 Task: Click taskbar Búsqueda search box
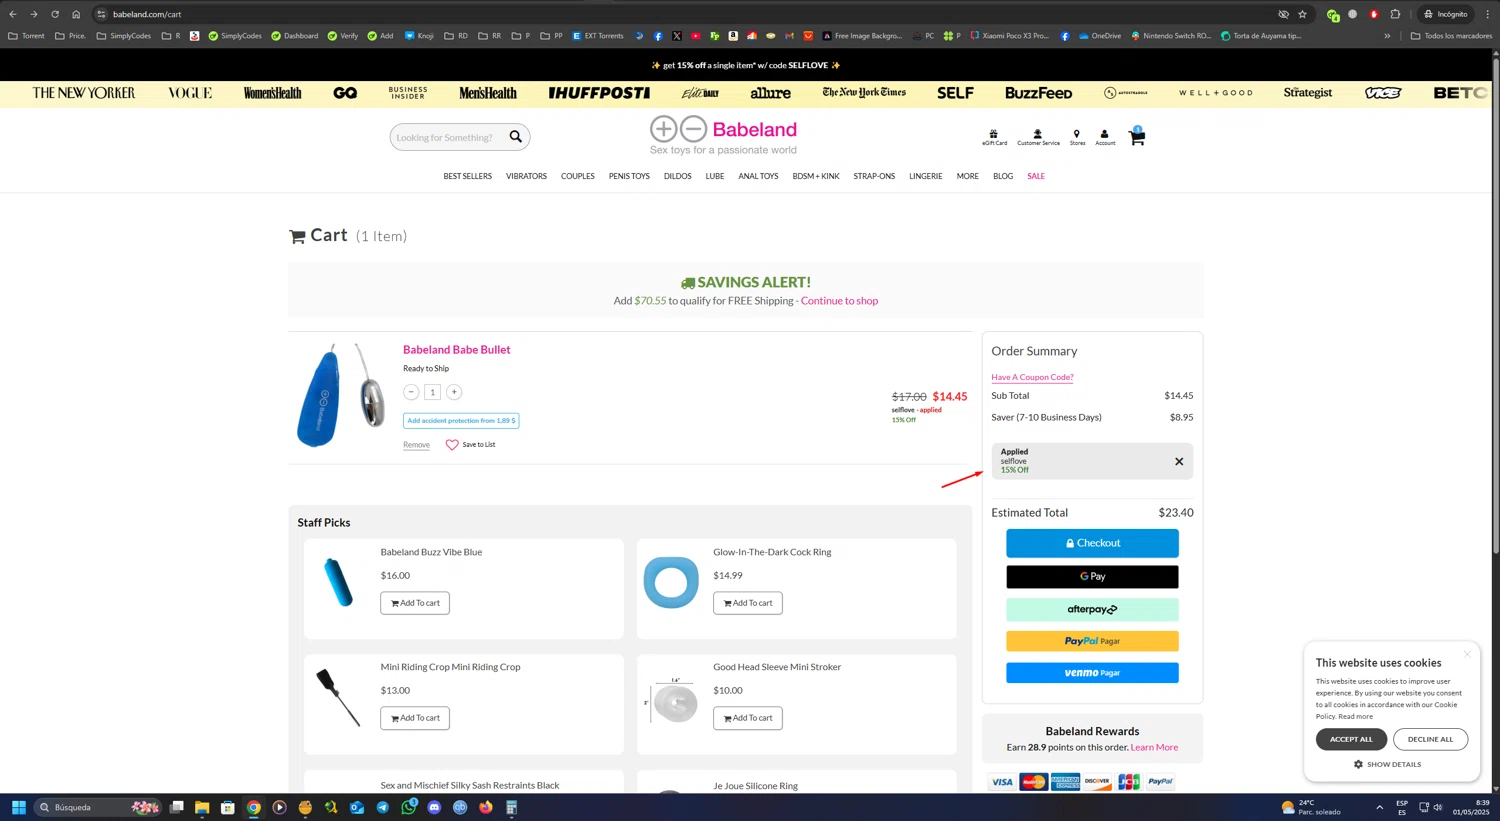[98, 808]
